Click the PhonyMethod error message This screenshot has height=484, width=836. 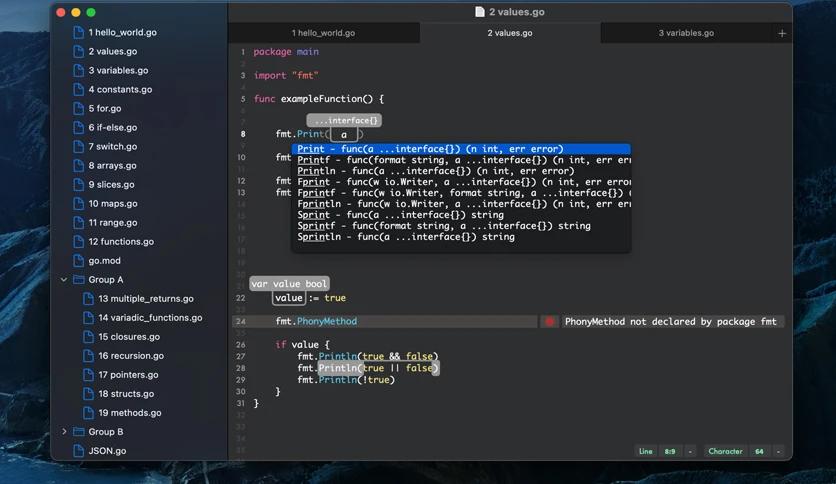(x=671, y=321)
